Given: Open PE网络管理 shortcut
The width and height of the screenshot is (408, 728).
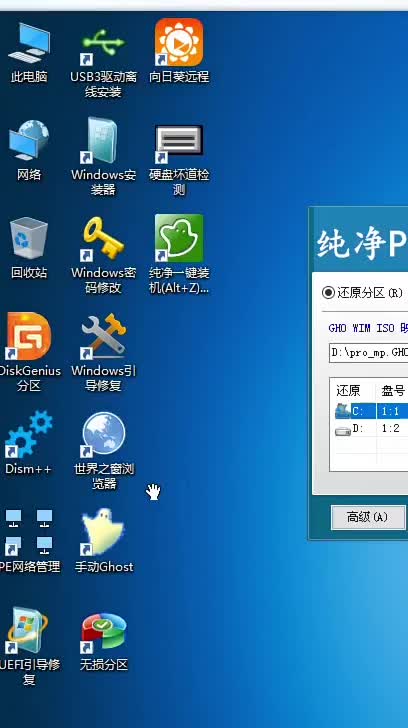Looking at the screenshot, I should pos(29,541).
